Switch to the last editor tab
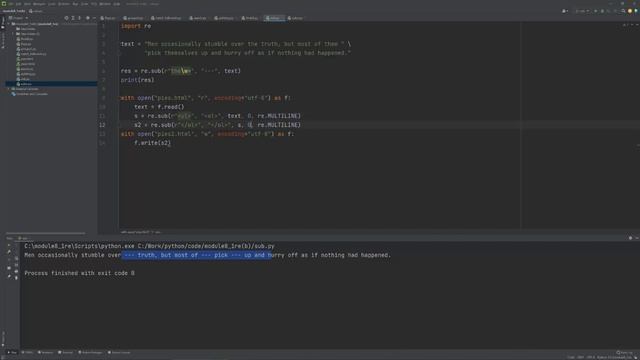Image resolution: width=640 pixels, height=360 pixels. [x=295, y=18]
